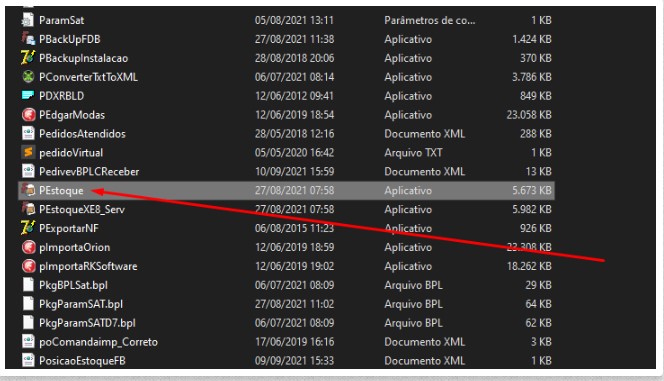664x381 pixels.
Task: Select the PEdgarModas file name
Action: (x=72, y=115)
